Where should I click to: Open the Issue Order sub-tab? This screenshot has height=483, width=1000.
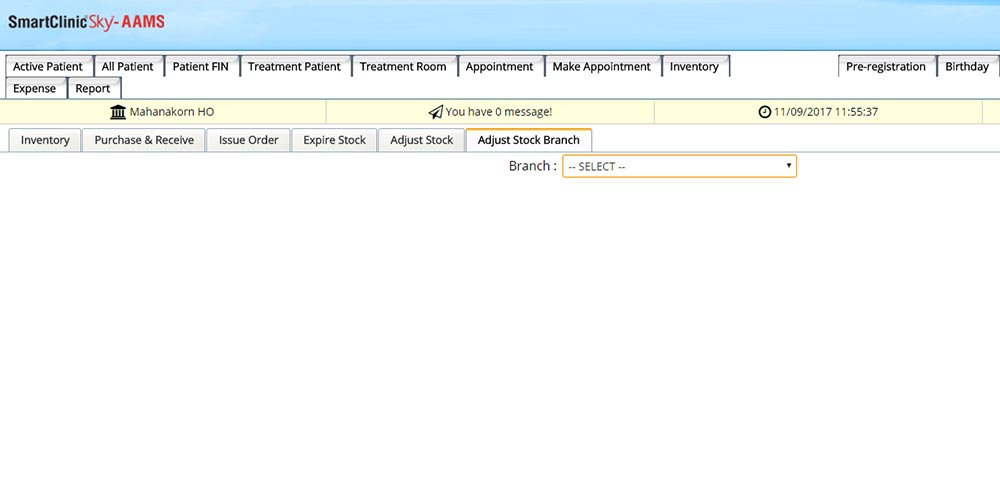tap(248, 140)
